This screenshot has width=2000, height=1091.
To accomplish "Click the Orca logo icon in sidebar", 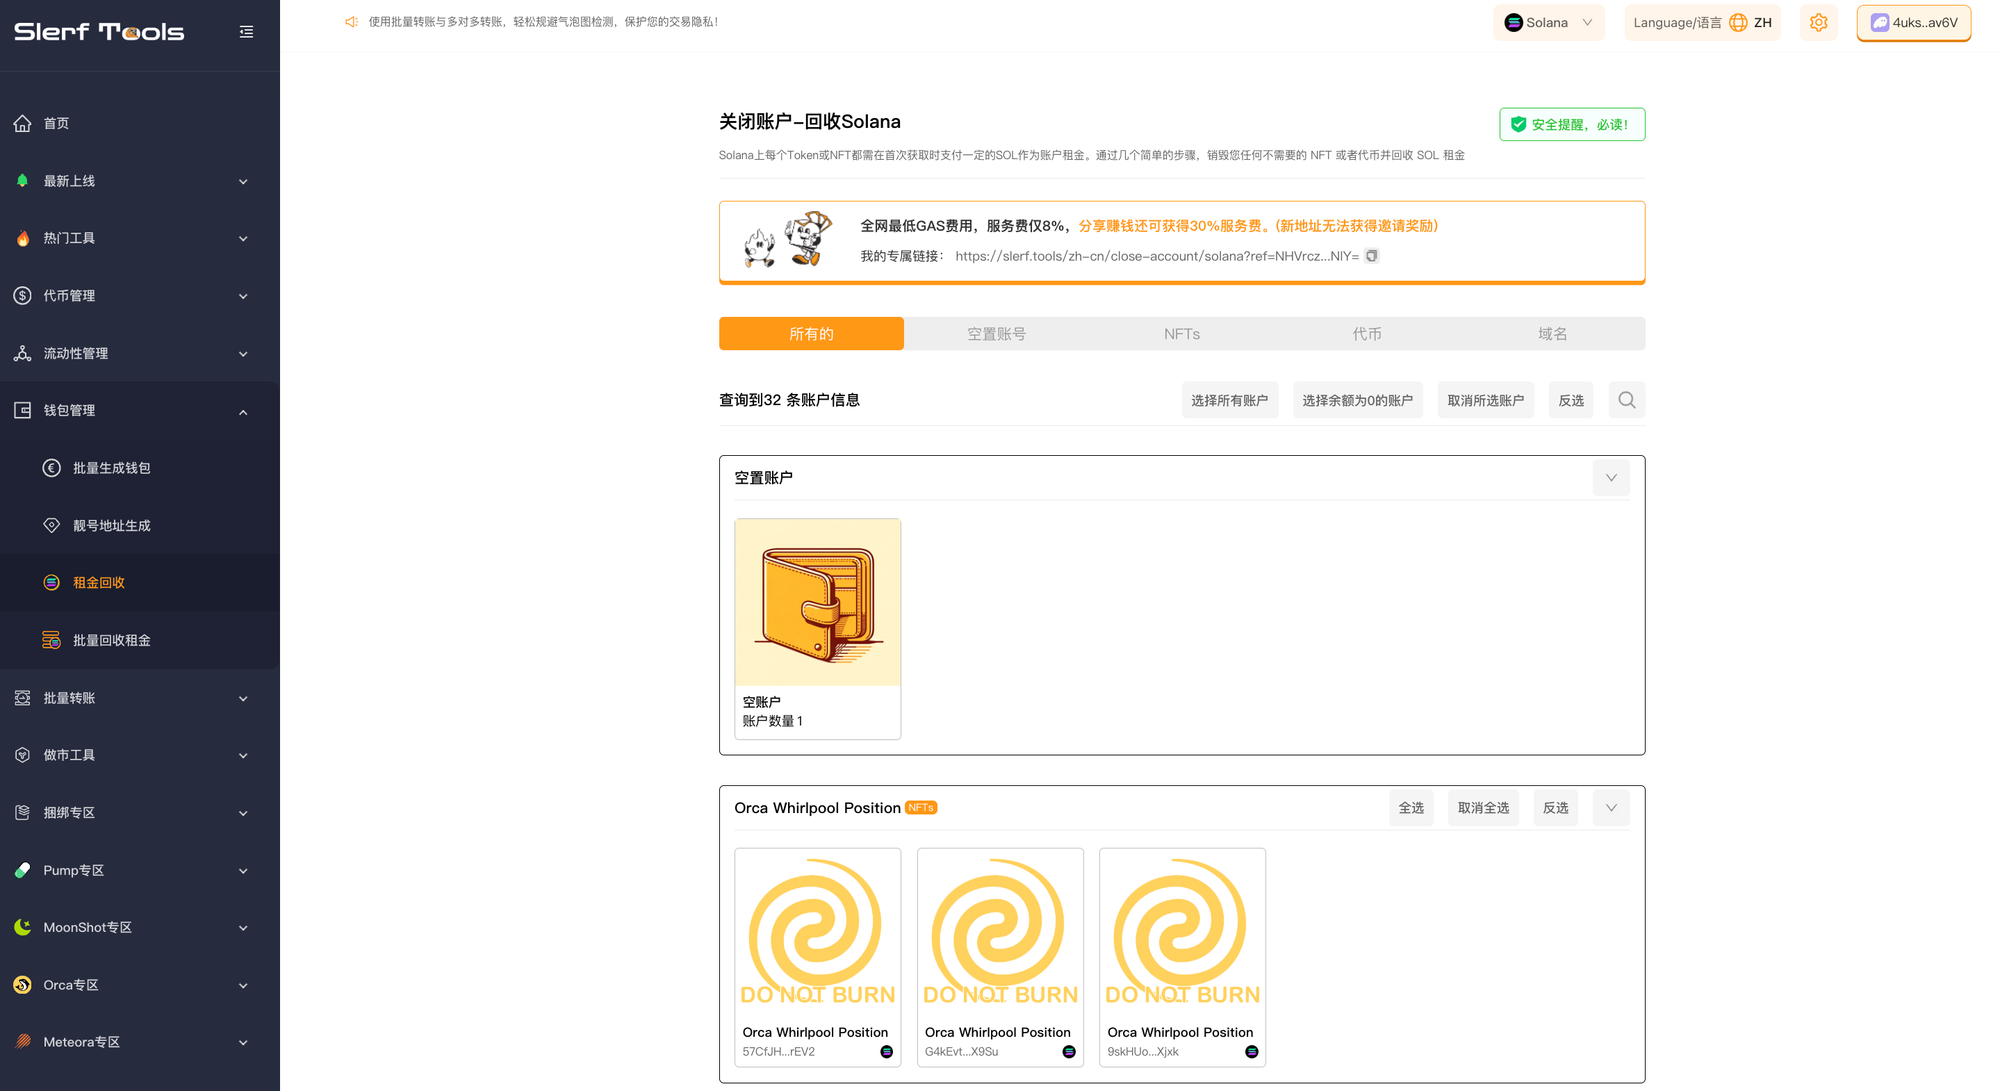I will pos(23,985).
